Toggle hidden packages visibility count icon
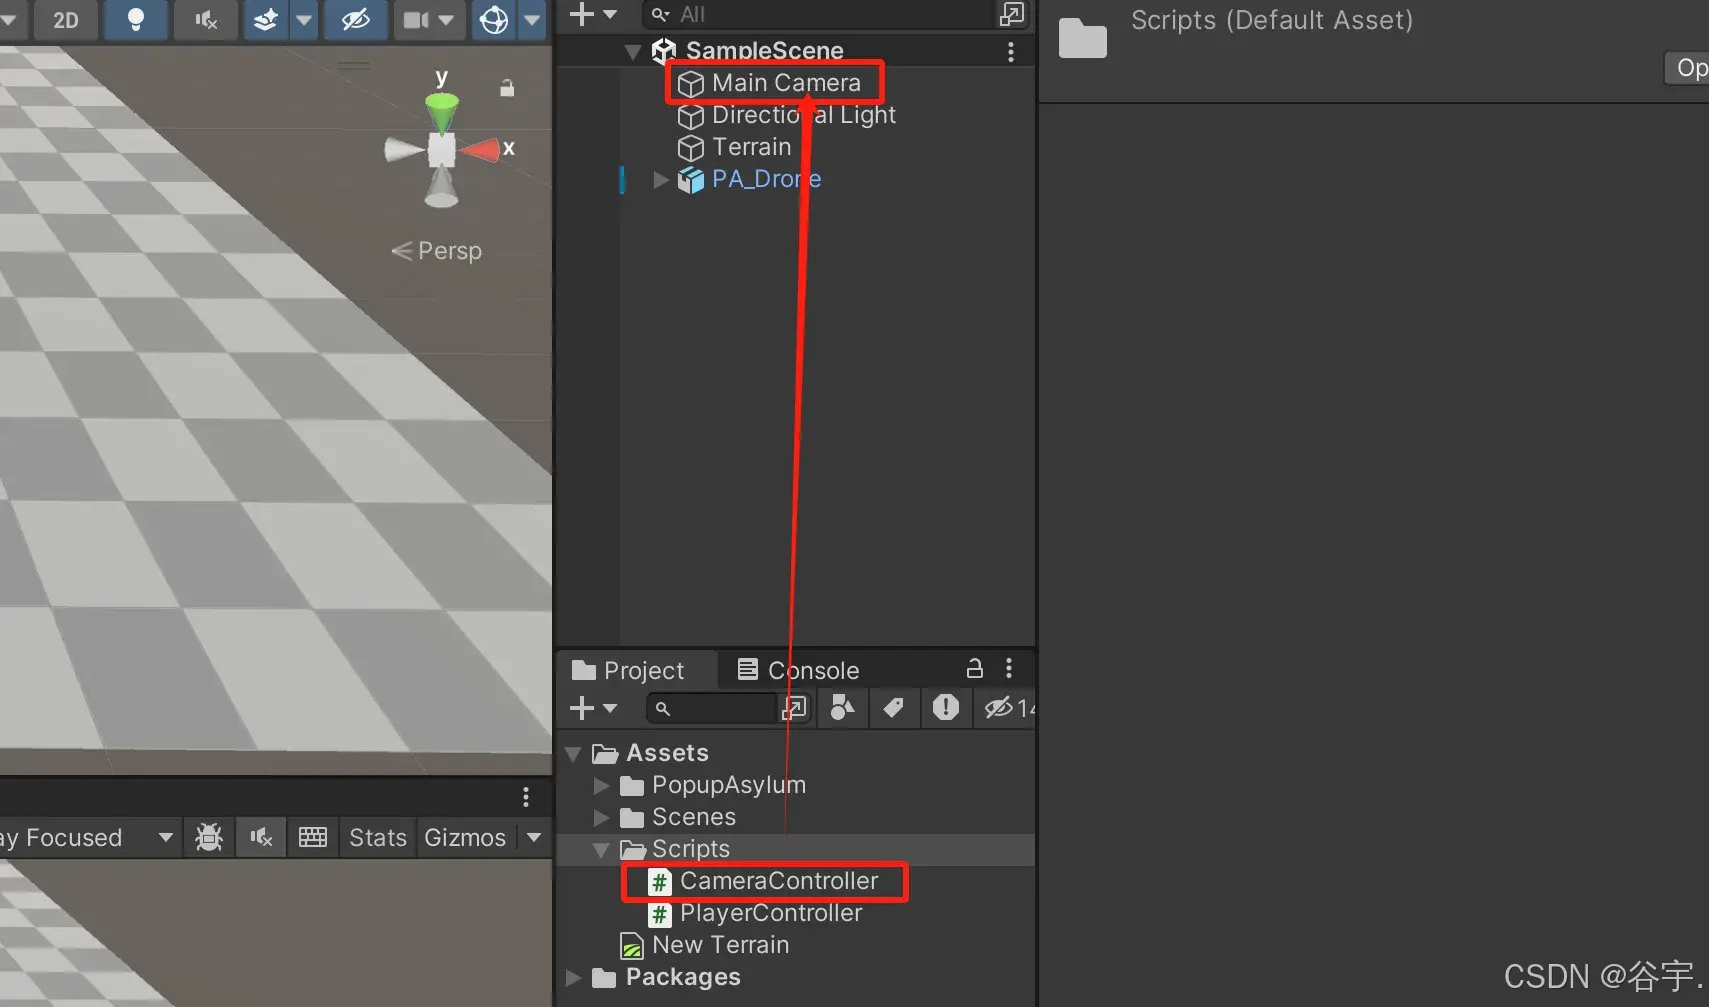The image size is (1709, 1007). 1008,708
